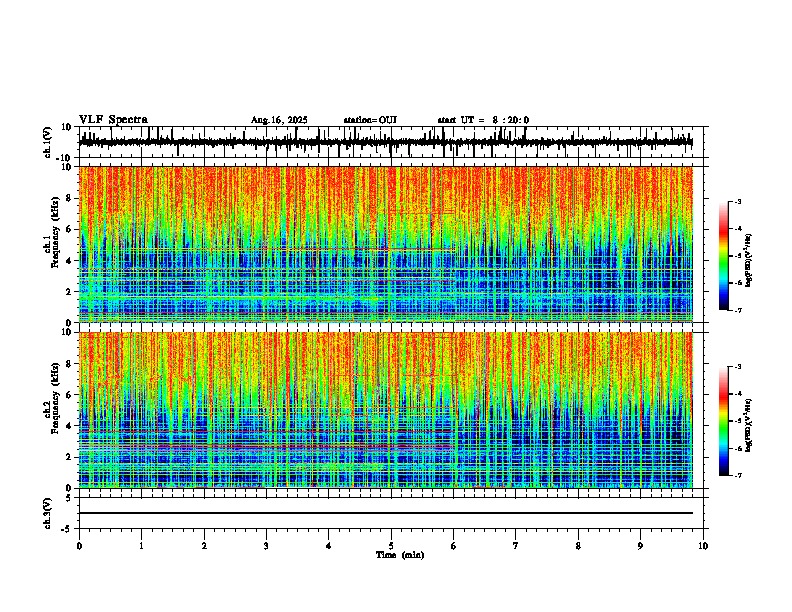This screenshot has width=792, height=612.
Task: Click time axis tick label "4"
Action: pos(329,546)
